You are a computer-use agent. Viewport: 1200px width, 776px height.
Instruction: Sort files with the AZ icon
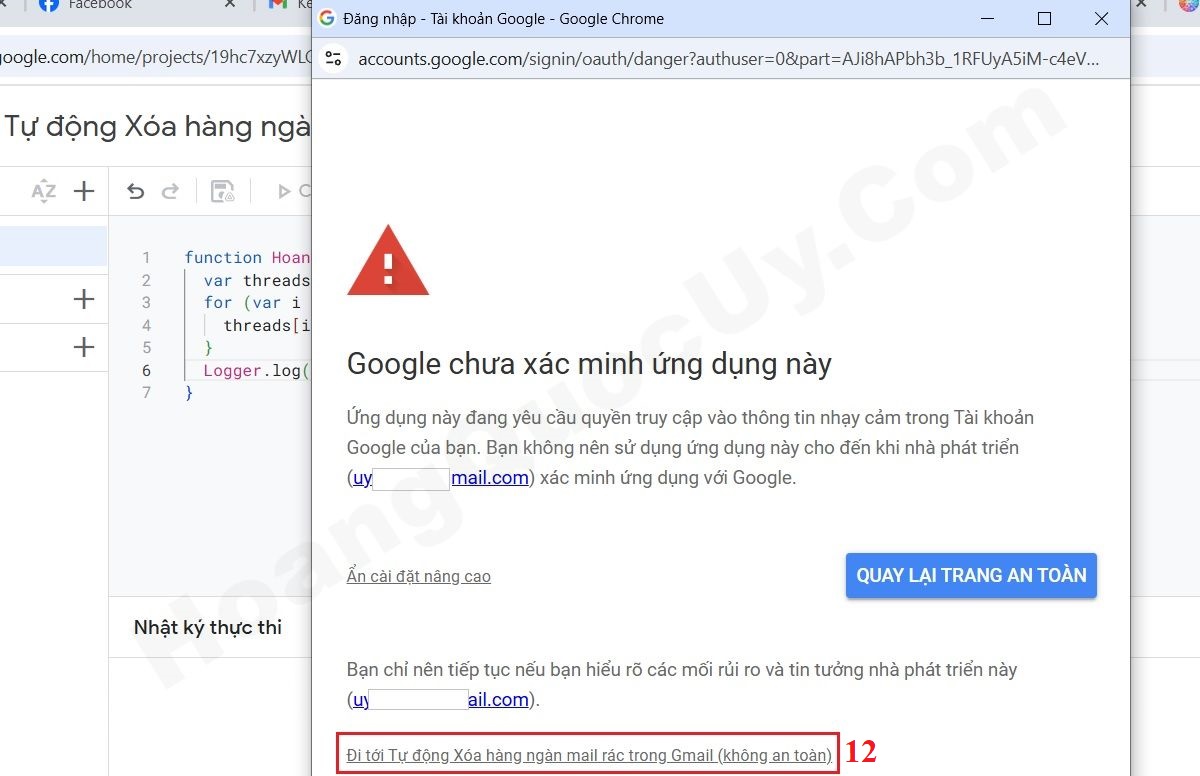[43, 191]
